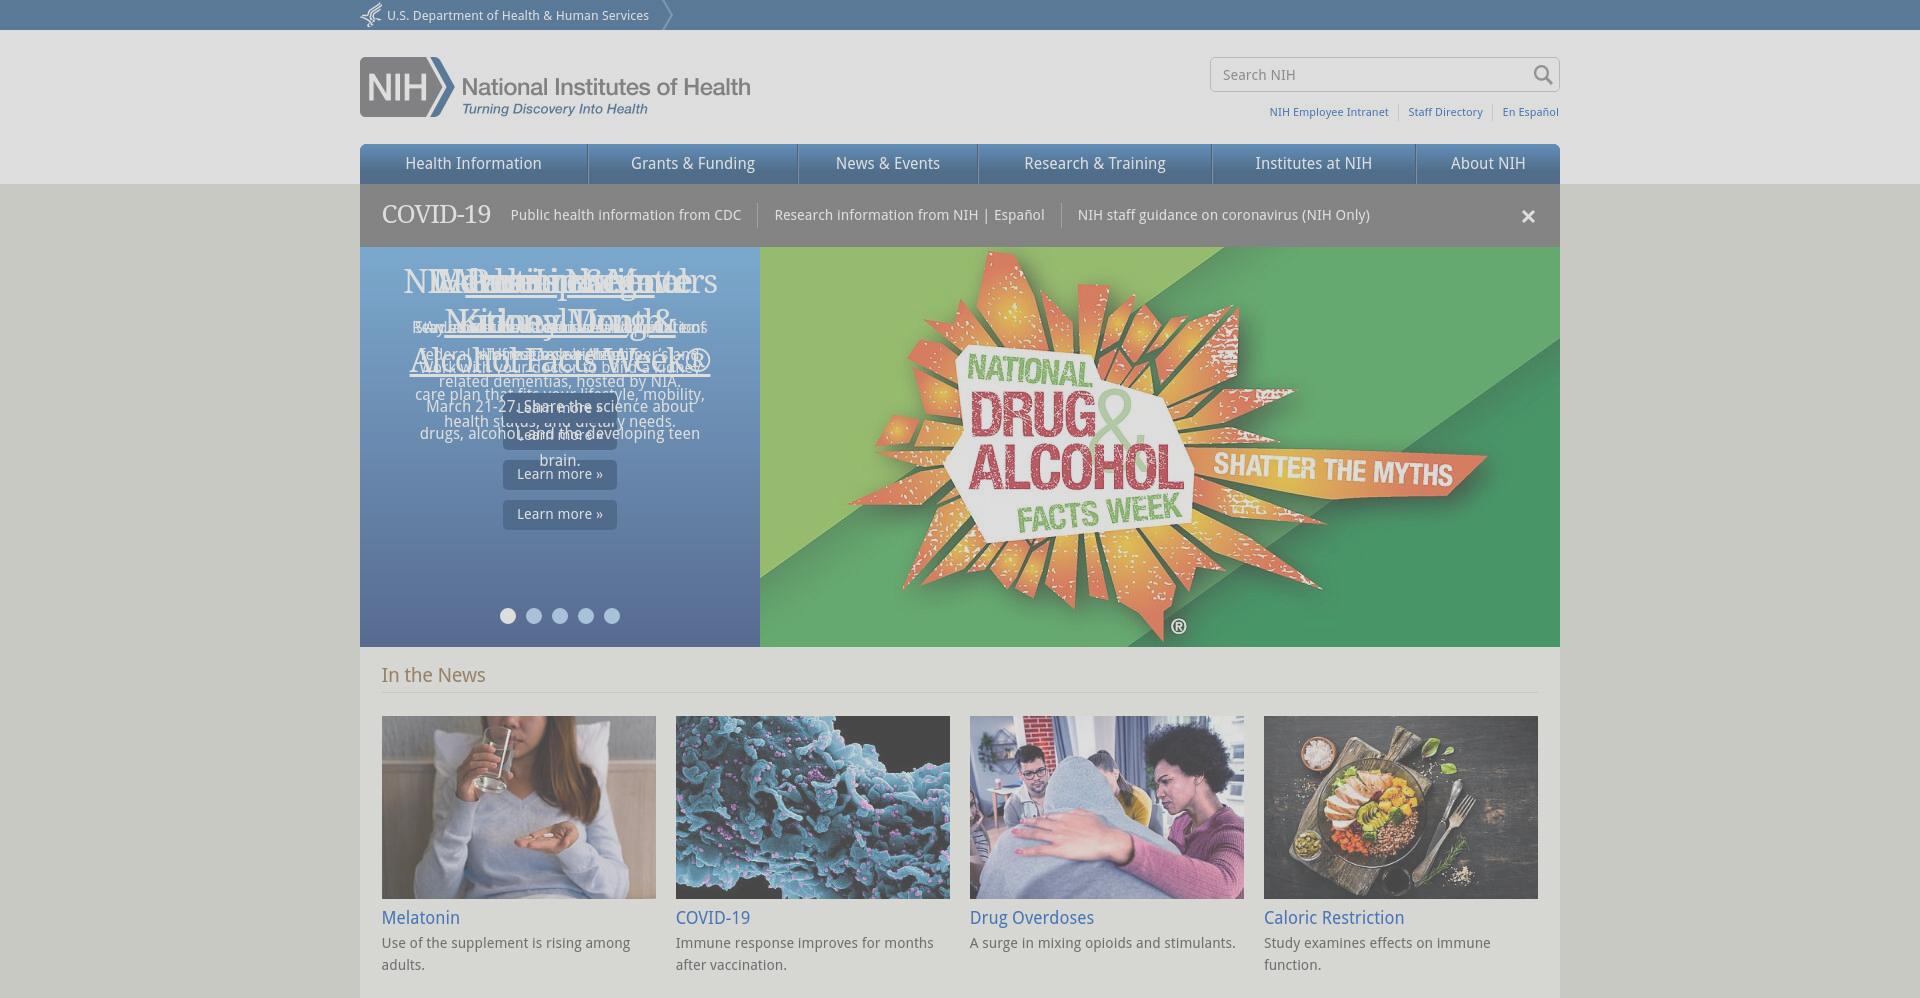1920x998 pixels.
Task: Open U.S. Department of Health & Human Services link
Action: click(x=518, y=15)
